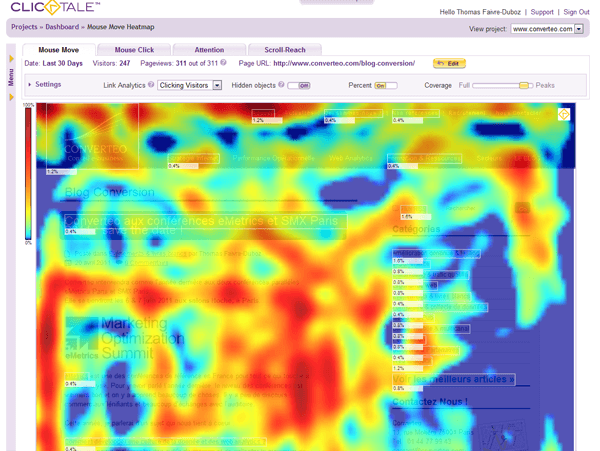Go to Dashboard breadcrumb
Viewport: 600px width, 451px height.
point(62,27)
